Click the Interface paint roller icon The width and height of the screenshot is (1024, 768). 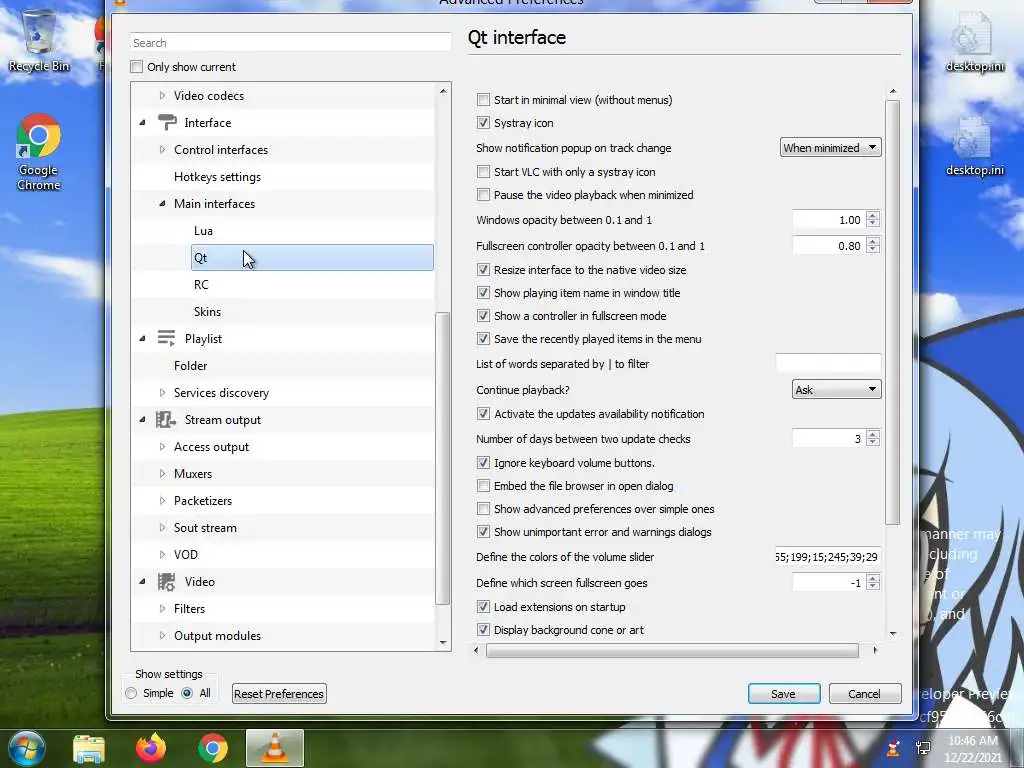(167, 122)
